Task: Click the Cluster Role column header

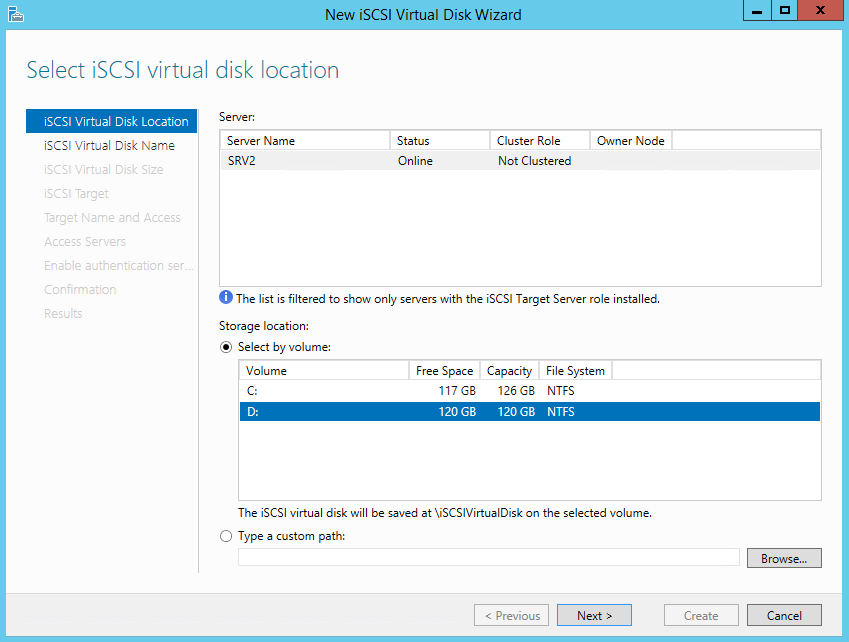Action: [539, 141]
